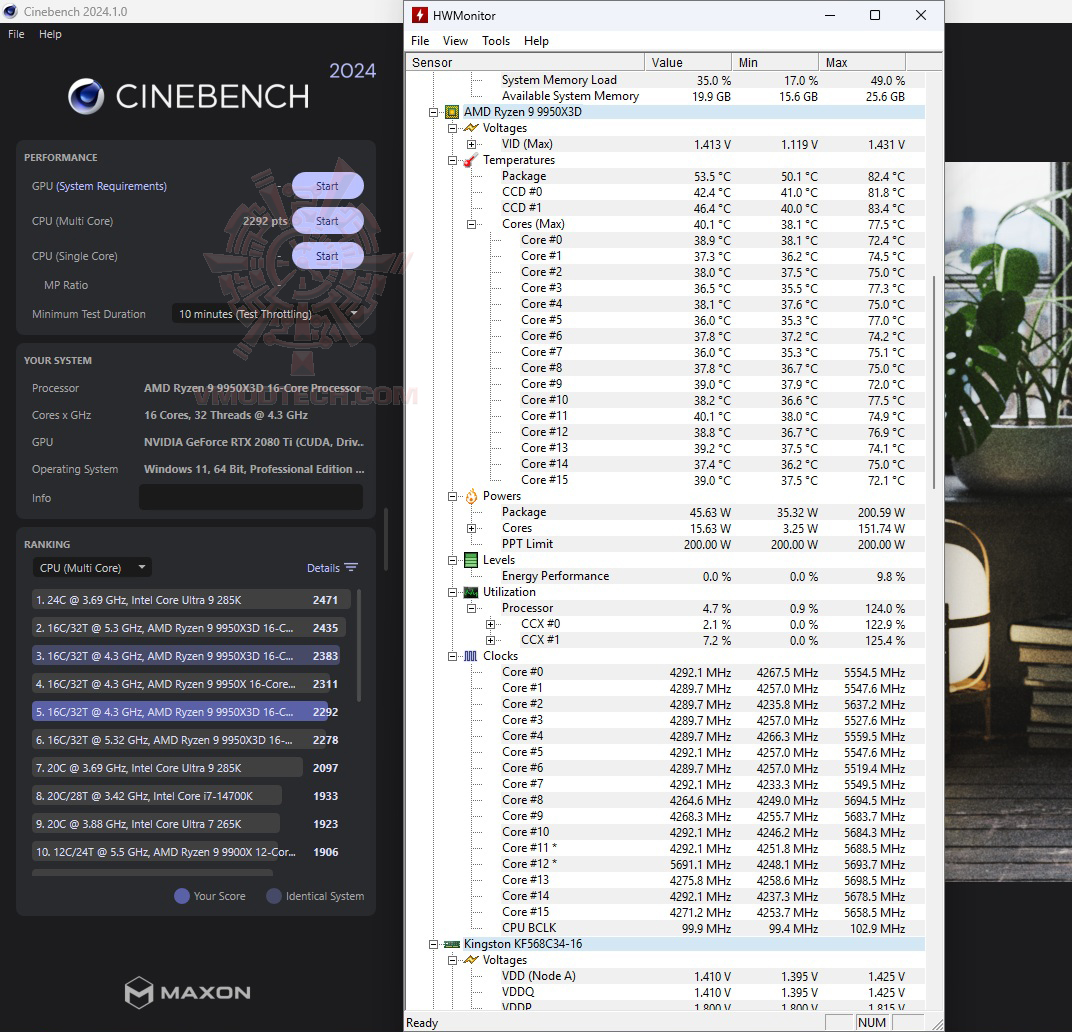Image resolution: width=1072 pixels, height=1032 pixels.
Task: Click the AMD Ryzen 9 9950X3D chip icon
Action: (452, 112)
